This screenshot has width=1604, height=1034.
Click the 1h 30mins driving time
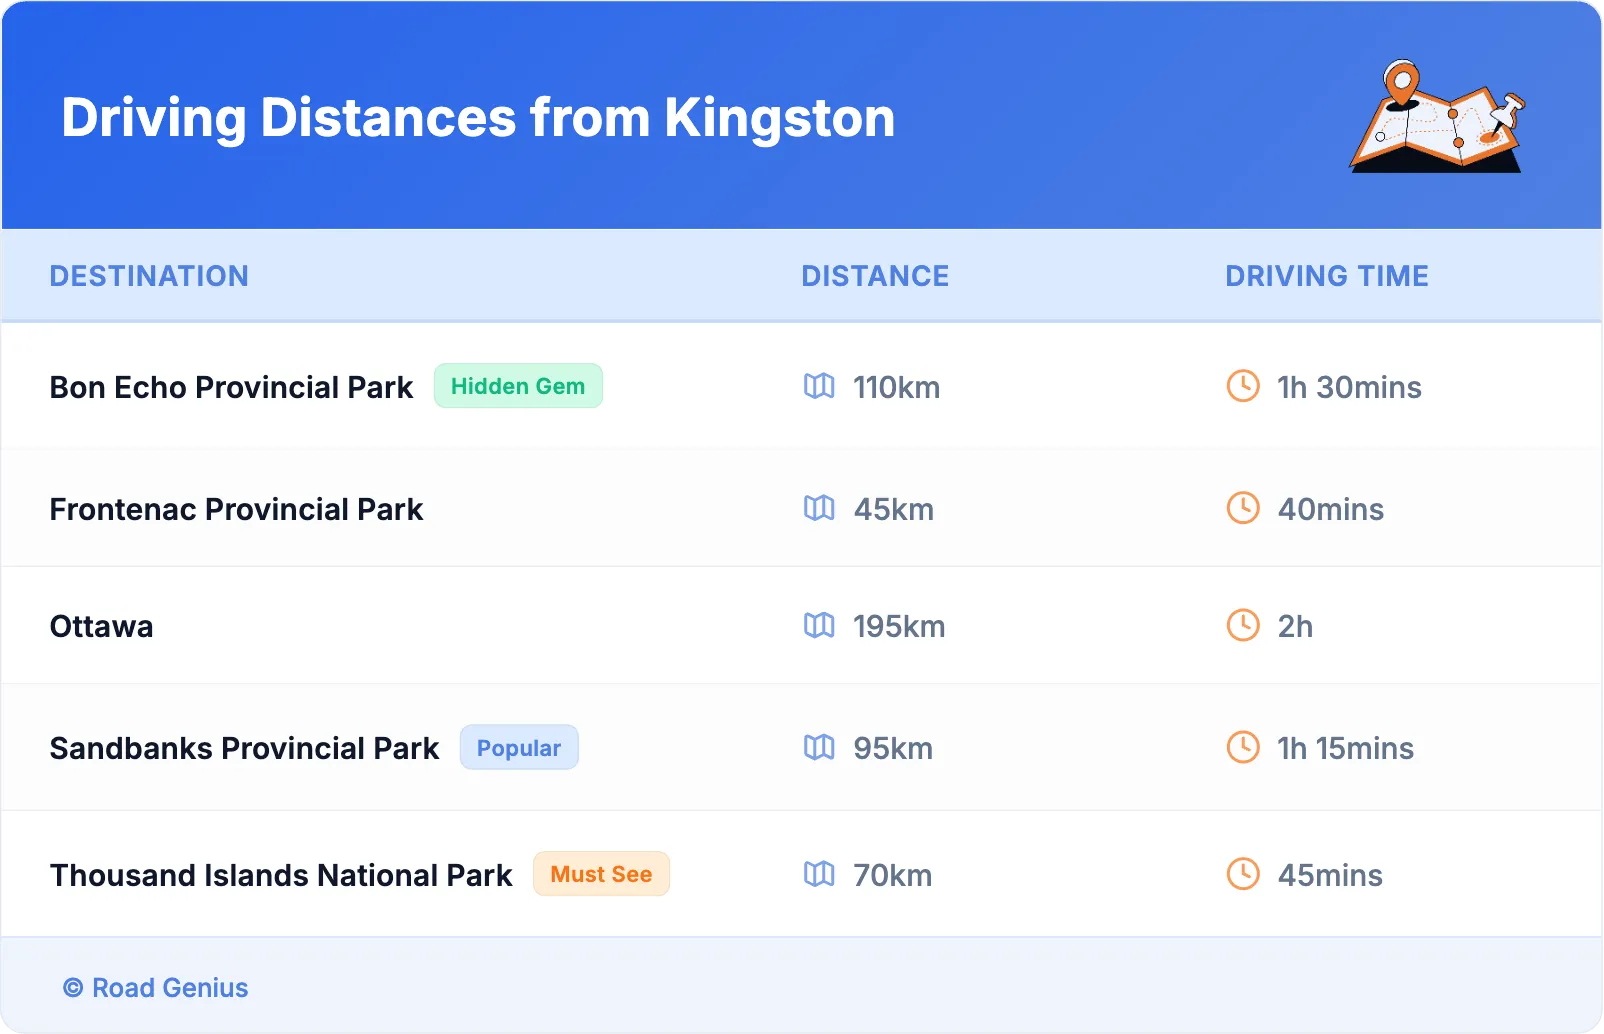coord(1349,387)
